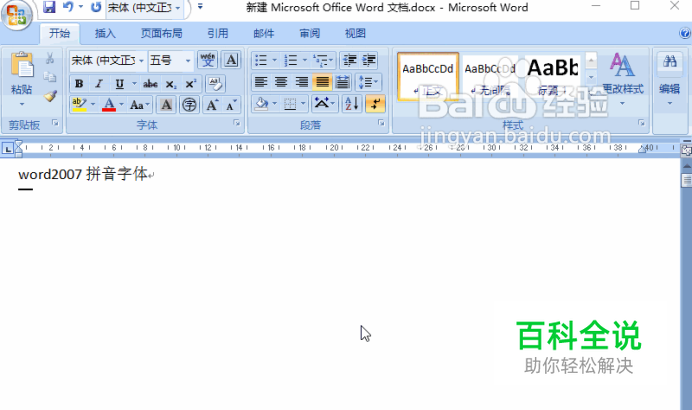Open the phonetic guide (wén 文) tool
This screenshot has height=410, width=692.
click(207, 60)
